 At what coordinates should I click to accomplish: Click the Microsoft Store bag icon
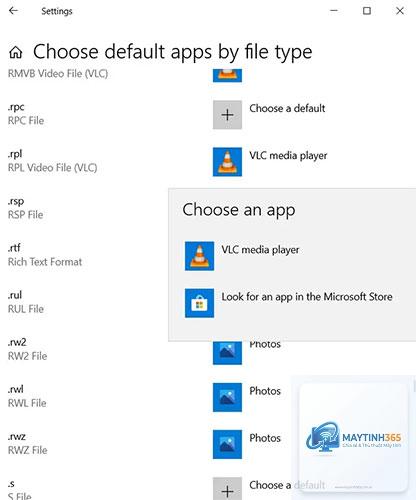click(x=199, y=303)
